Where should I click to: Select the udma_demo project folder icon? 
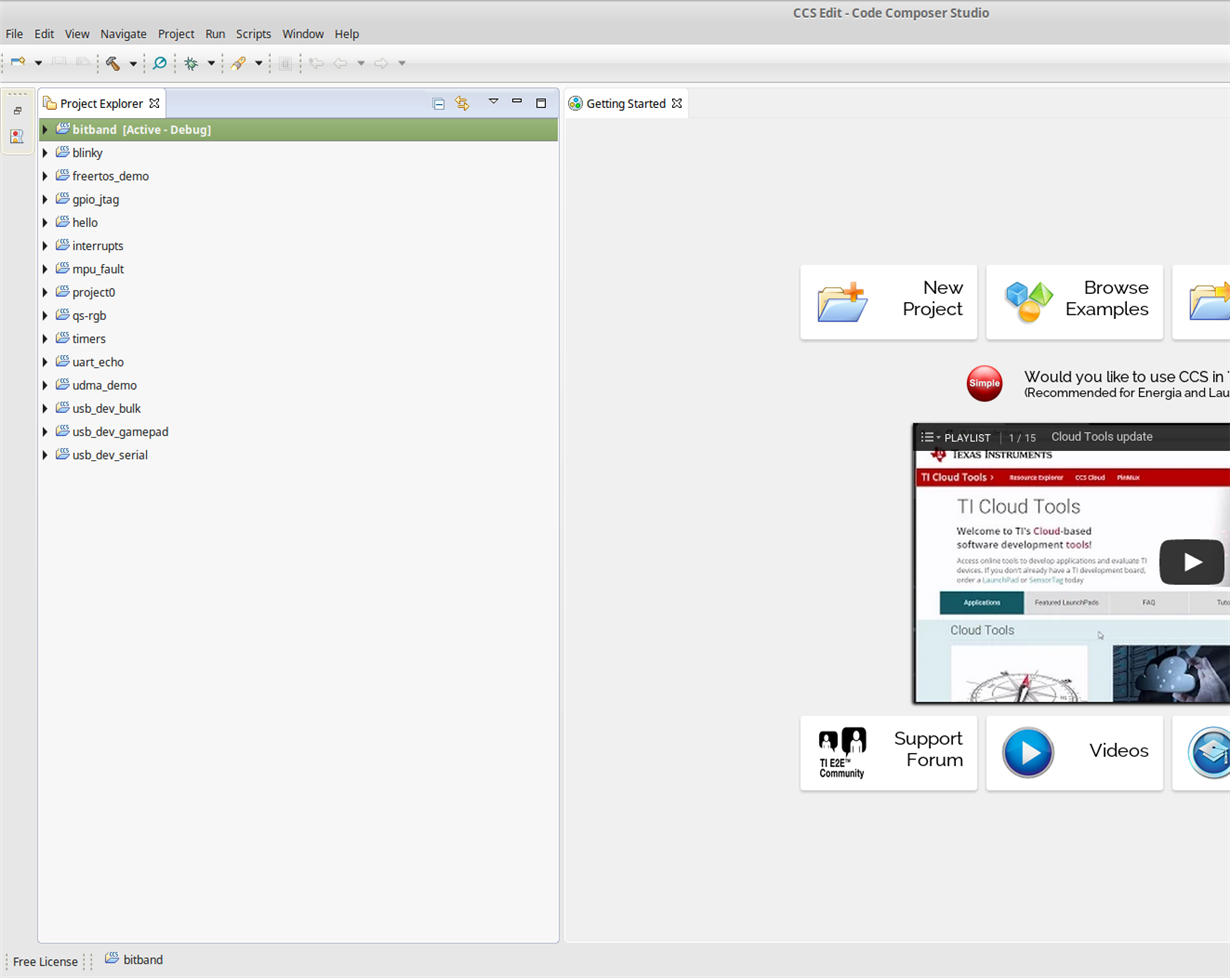(x=62, y=385)
